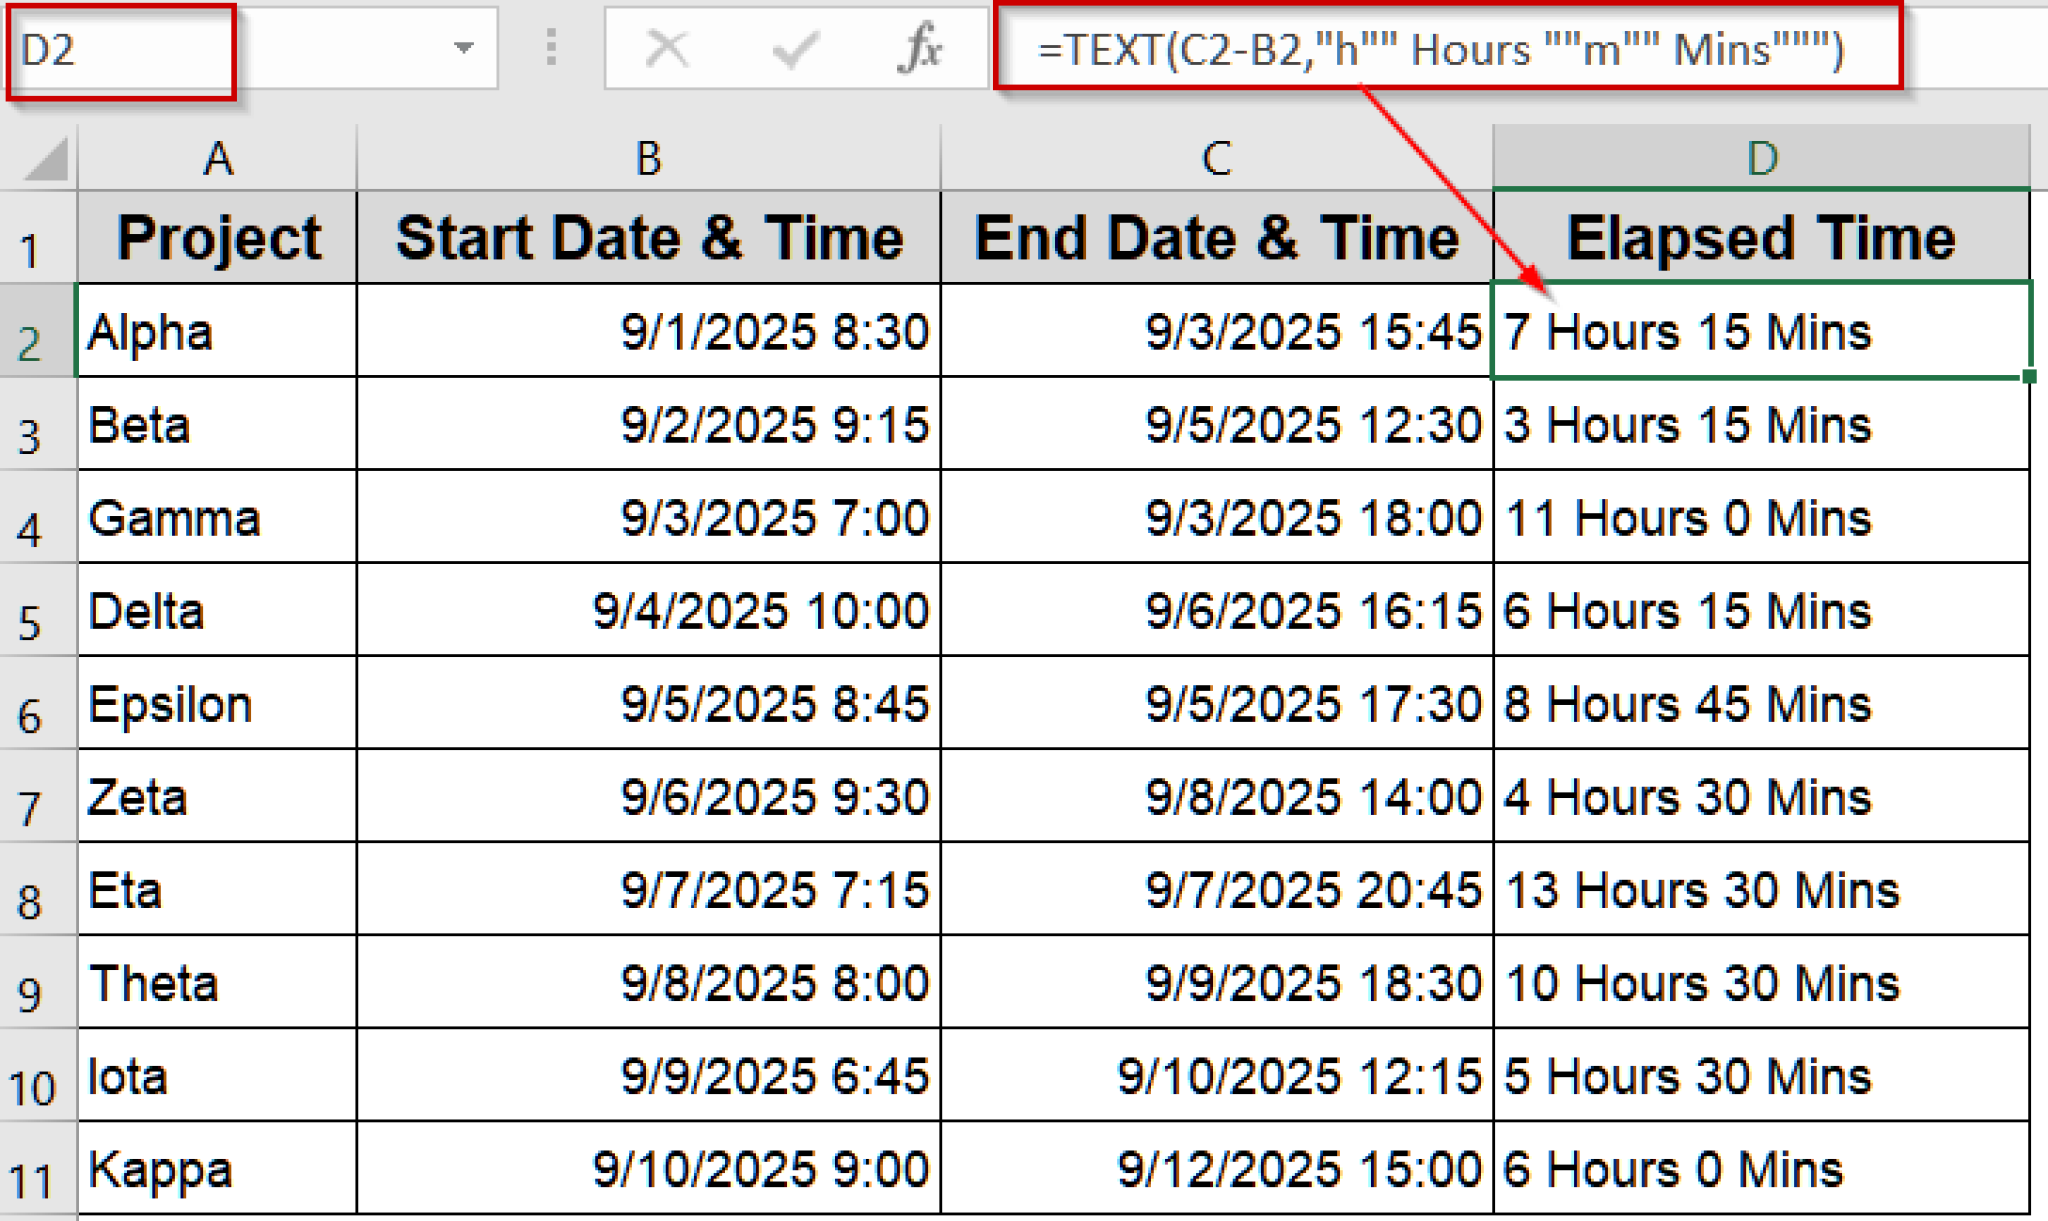
Task: Click the vertical ellipsis separator next to Name Box
Action: tap(549, 48)
